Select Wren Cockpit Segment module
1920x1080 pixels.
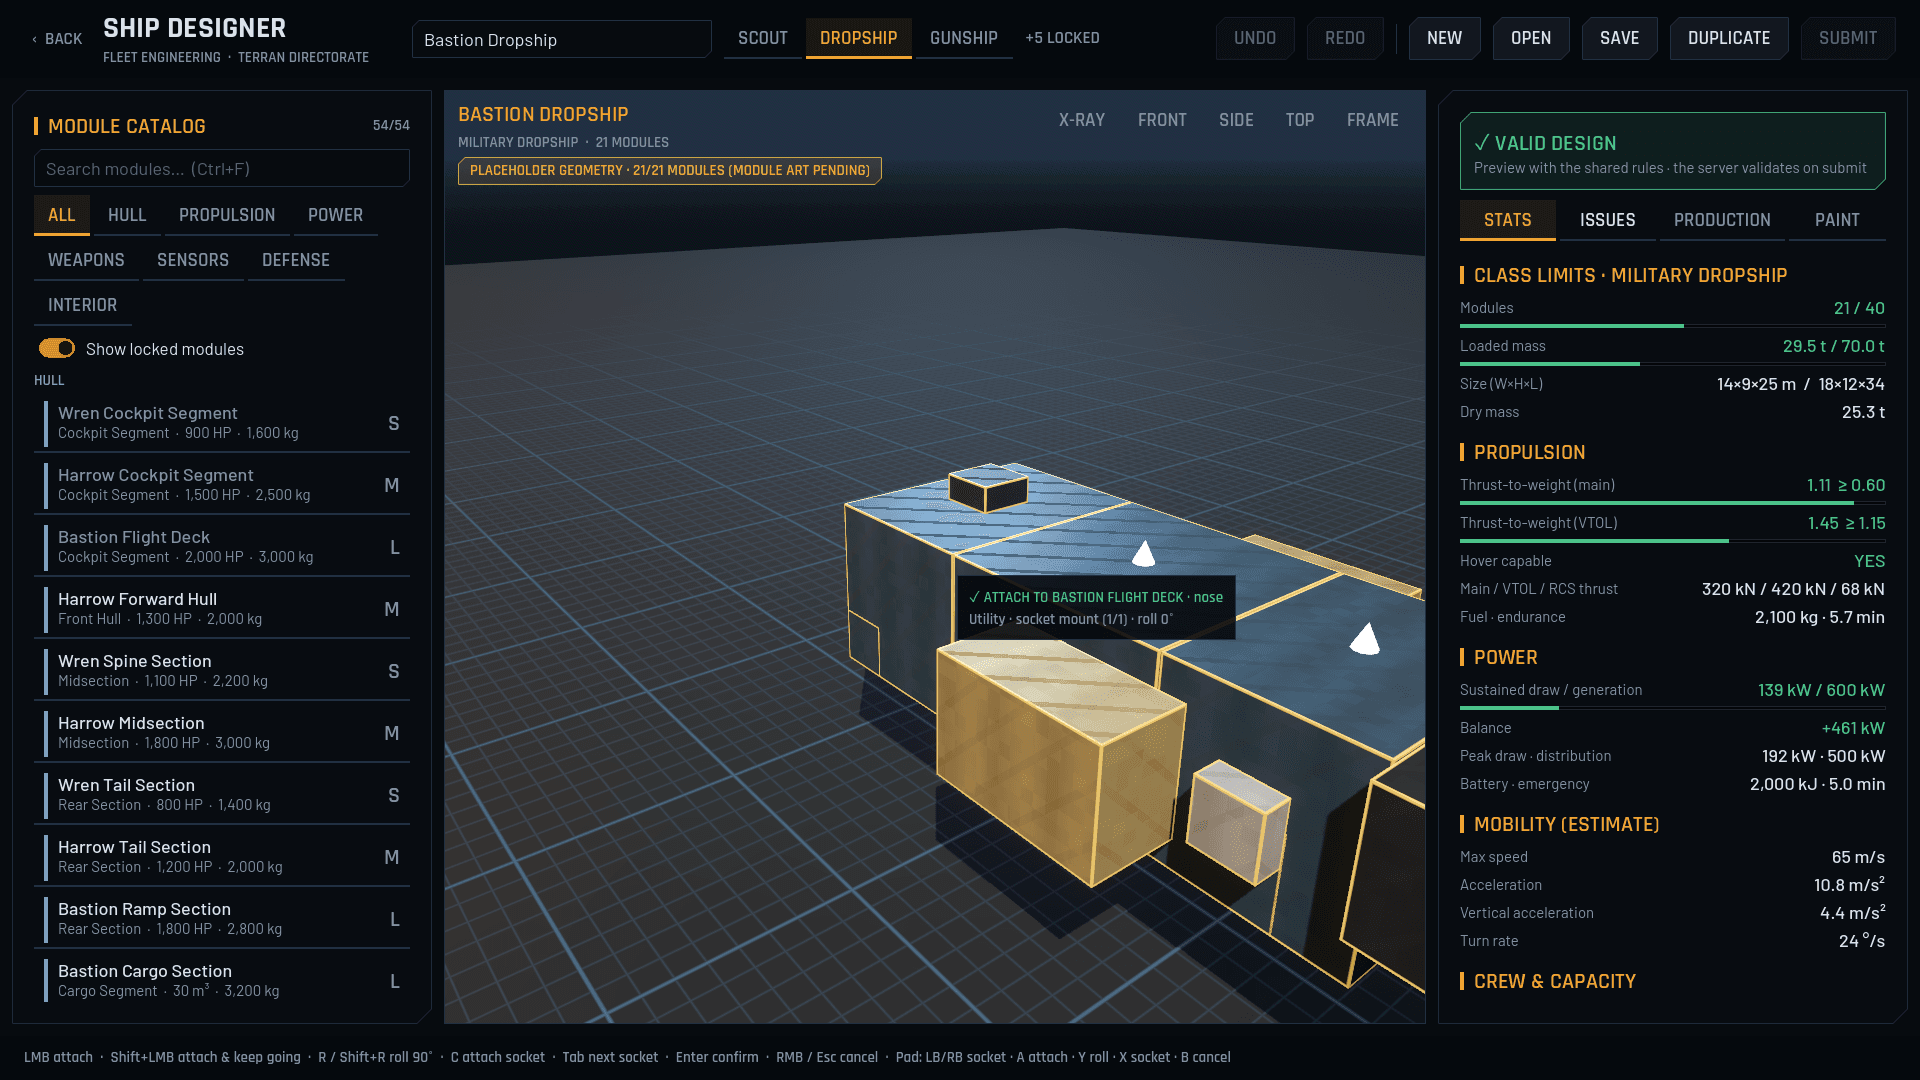222,423
